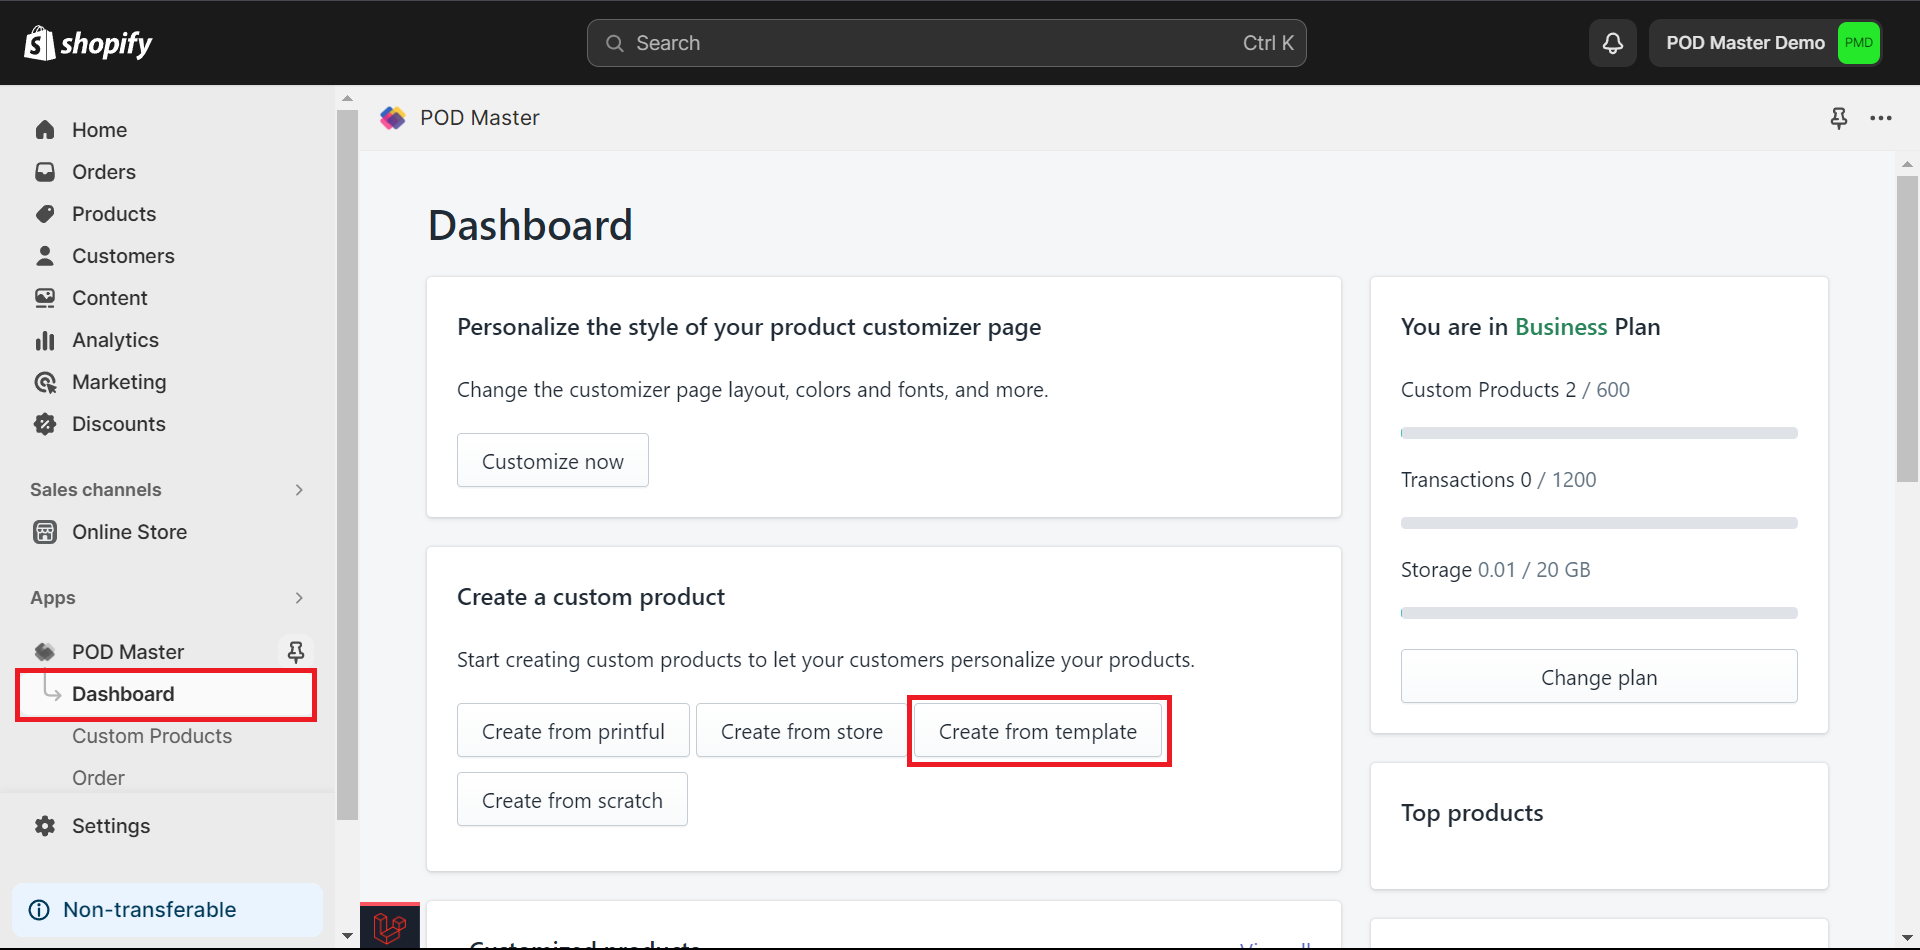Click the Content icon
The image size is (1920, 950).
(x=45, y=298)
